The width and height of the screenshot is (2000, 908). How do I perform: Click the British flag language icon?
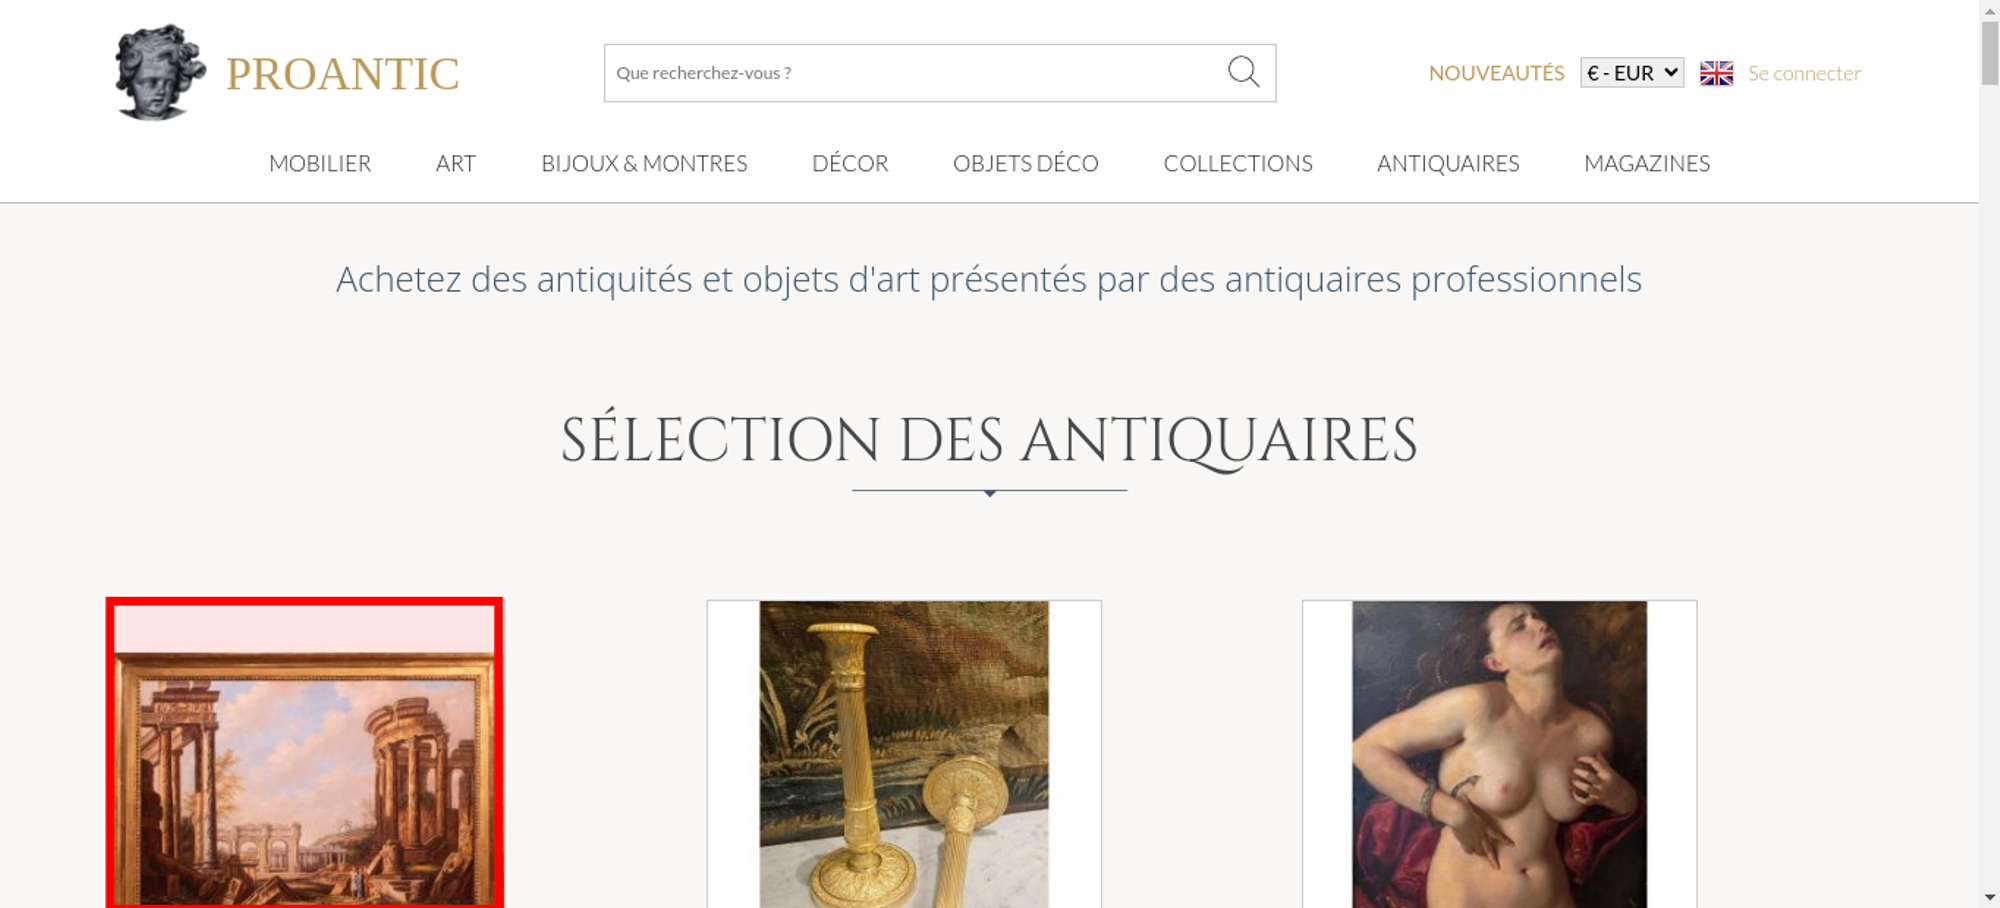[x=1716, y=73]
